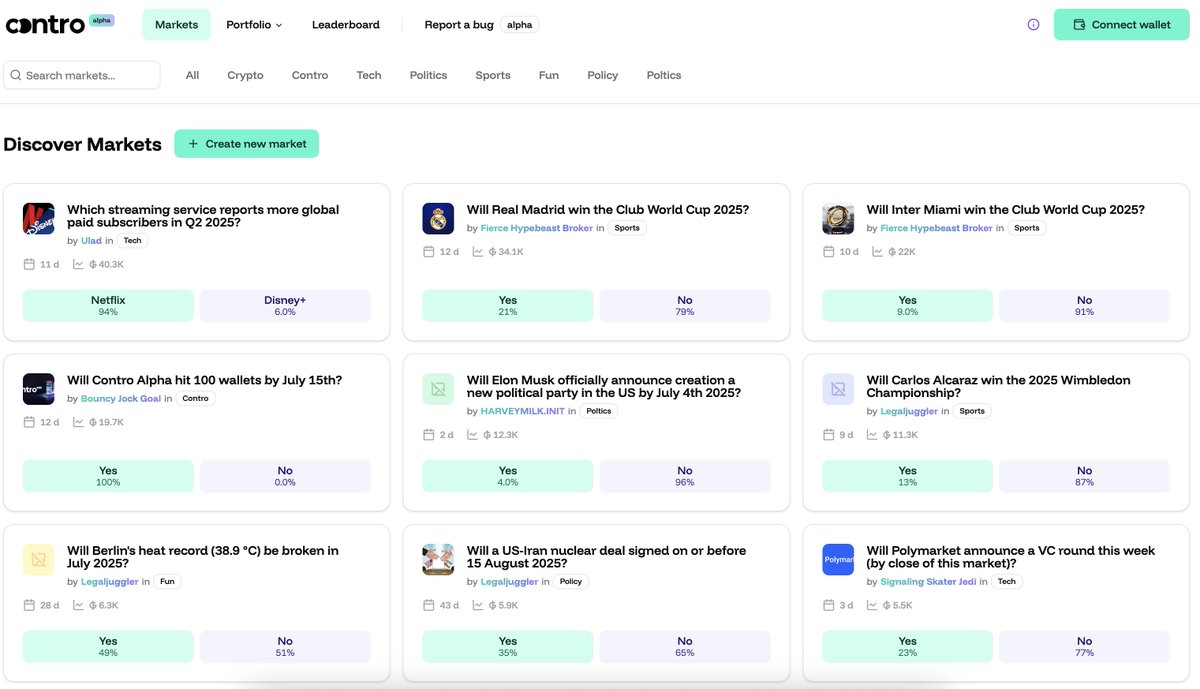The image size is (1200, 689).
Task: Choose Yes 21% on Real Madrid market
Action: pyautogui.click(x=508, y=306)
